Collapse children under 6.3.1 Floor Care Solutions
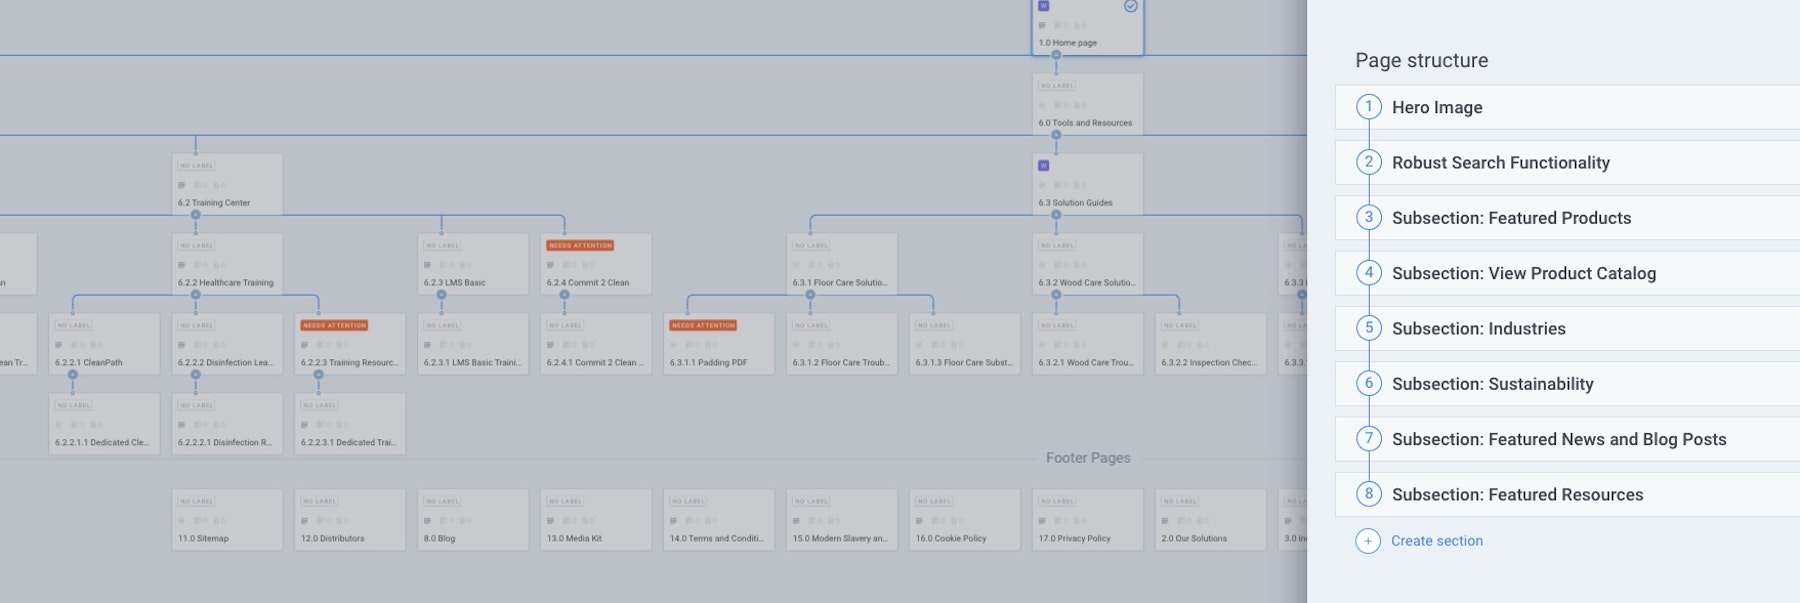The height and width of the screenshot is (603, 1800). (x=810, y=295)
